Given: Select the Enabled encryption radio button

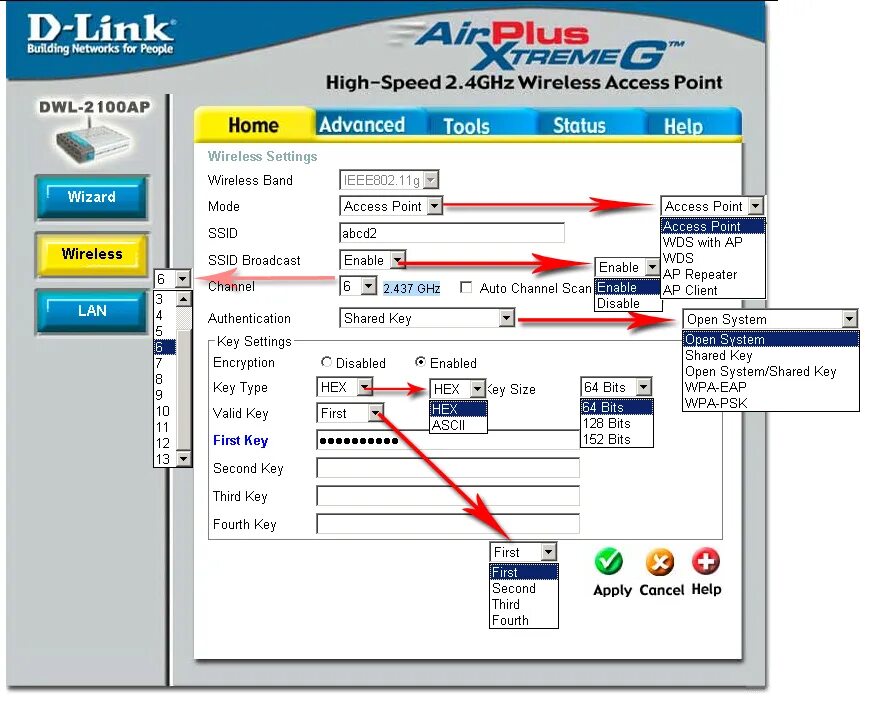Looking at the screenshot, I should 420,362.
